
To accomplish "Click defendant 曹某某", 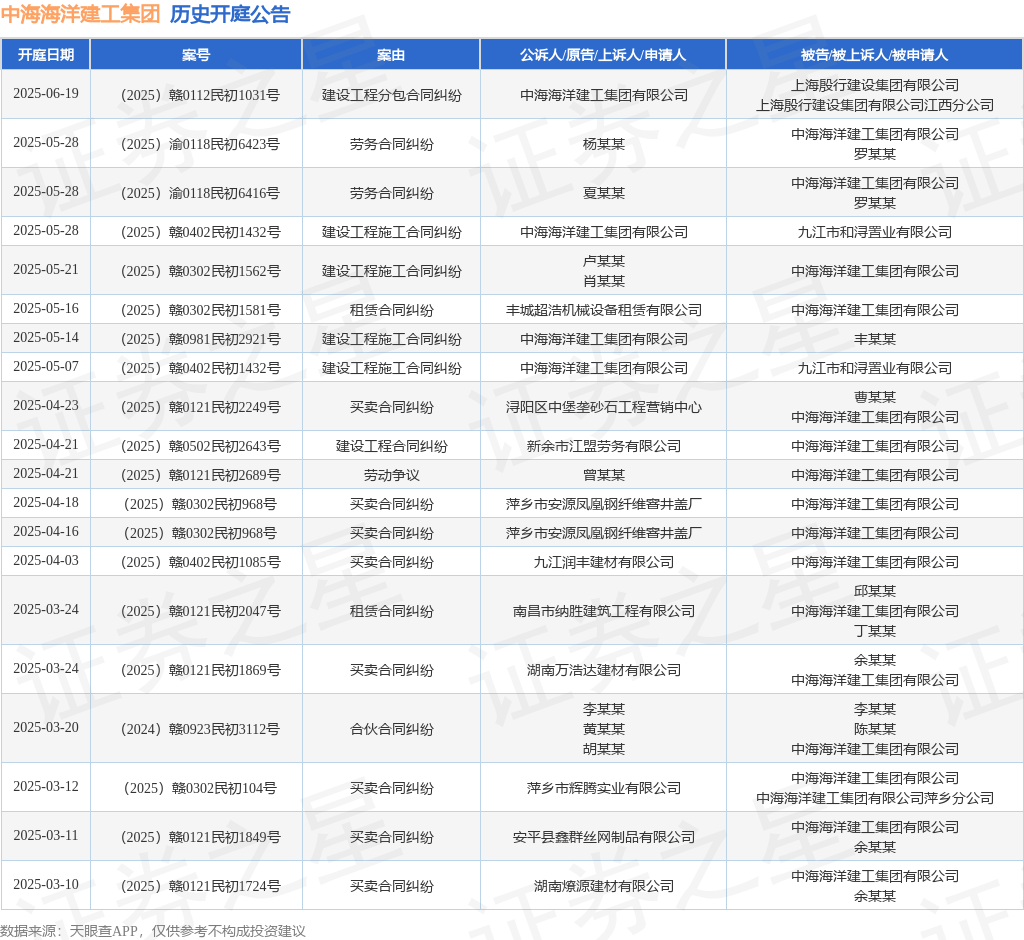I will pos(874,397).
